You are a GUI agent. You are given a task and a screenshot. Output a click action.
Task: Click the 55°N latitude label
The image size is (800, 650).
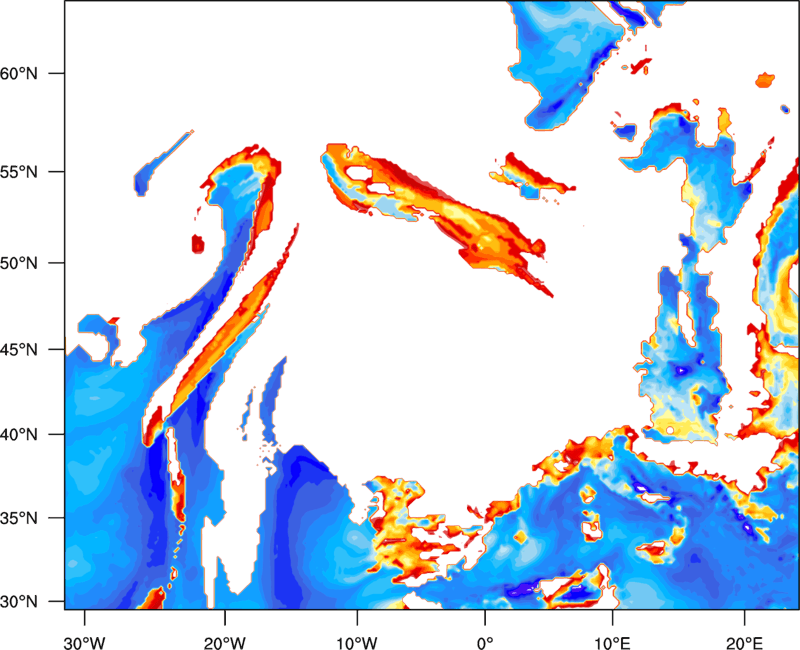(19, 172)
